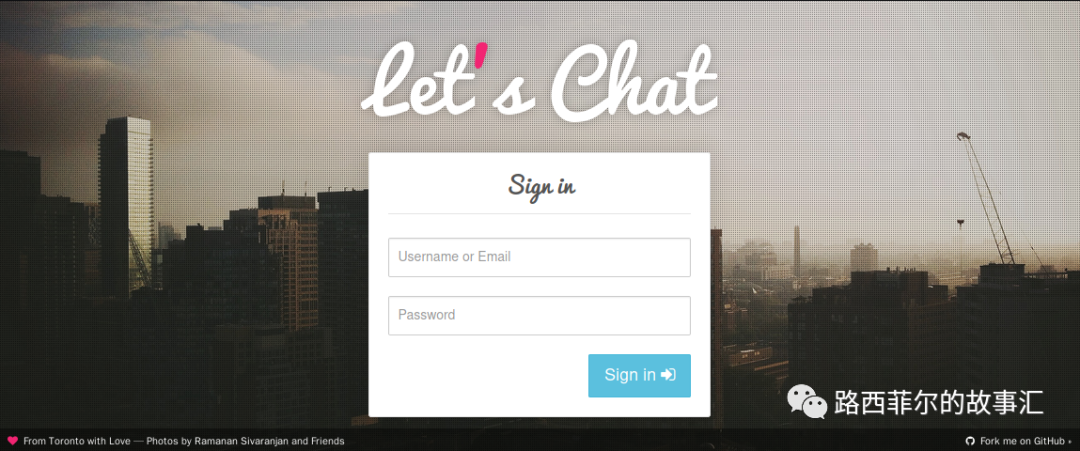The height and width of the screenshot is (451, 1080).
Task: Click the blue Sign in button
Action: [x=639, y=375]
